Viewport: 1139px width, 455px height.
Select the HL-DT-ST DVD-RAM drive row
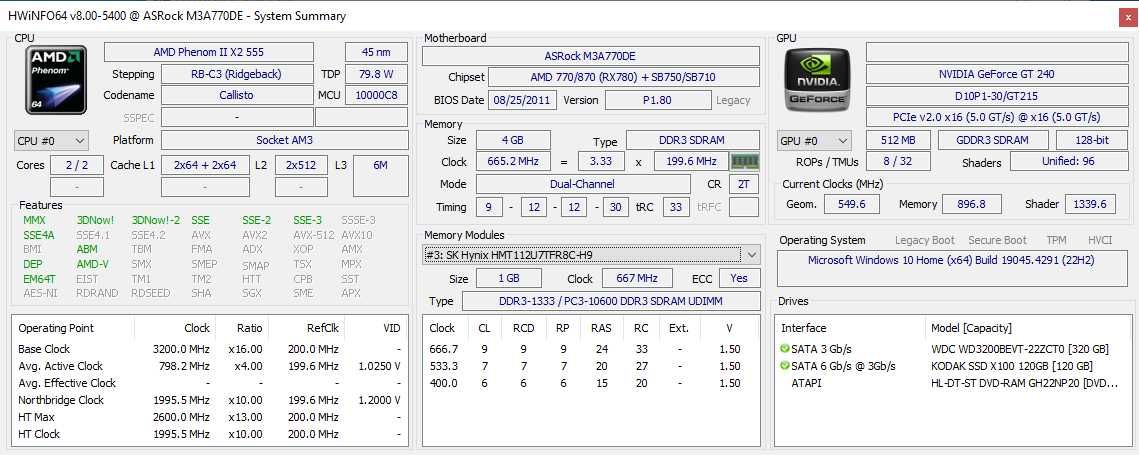[953, 383]
